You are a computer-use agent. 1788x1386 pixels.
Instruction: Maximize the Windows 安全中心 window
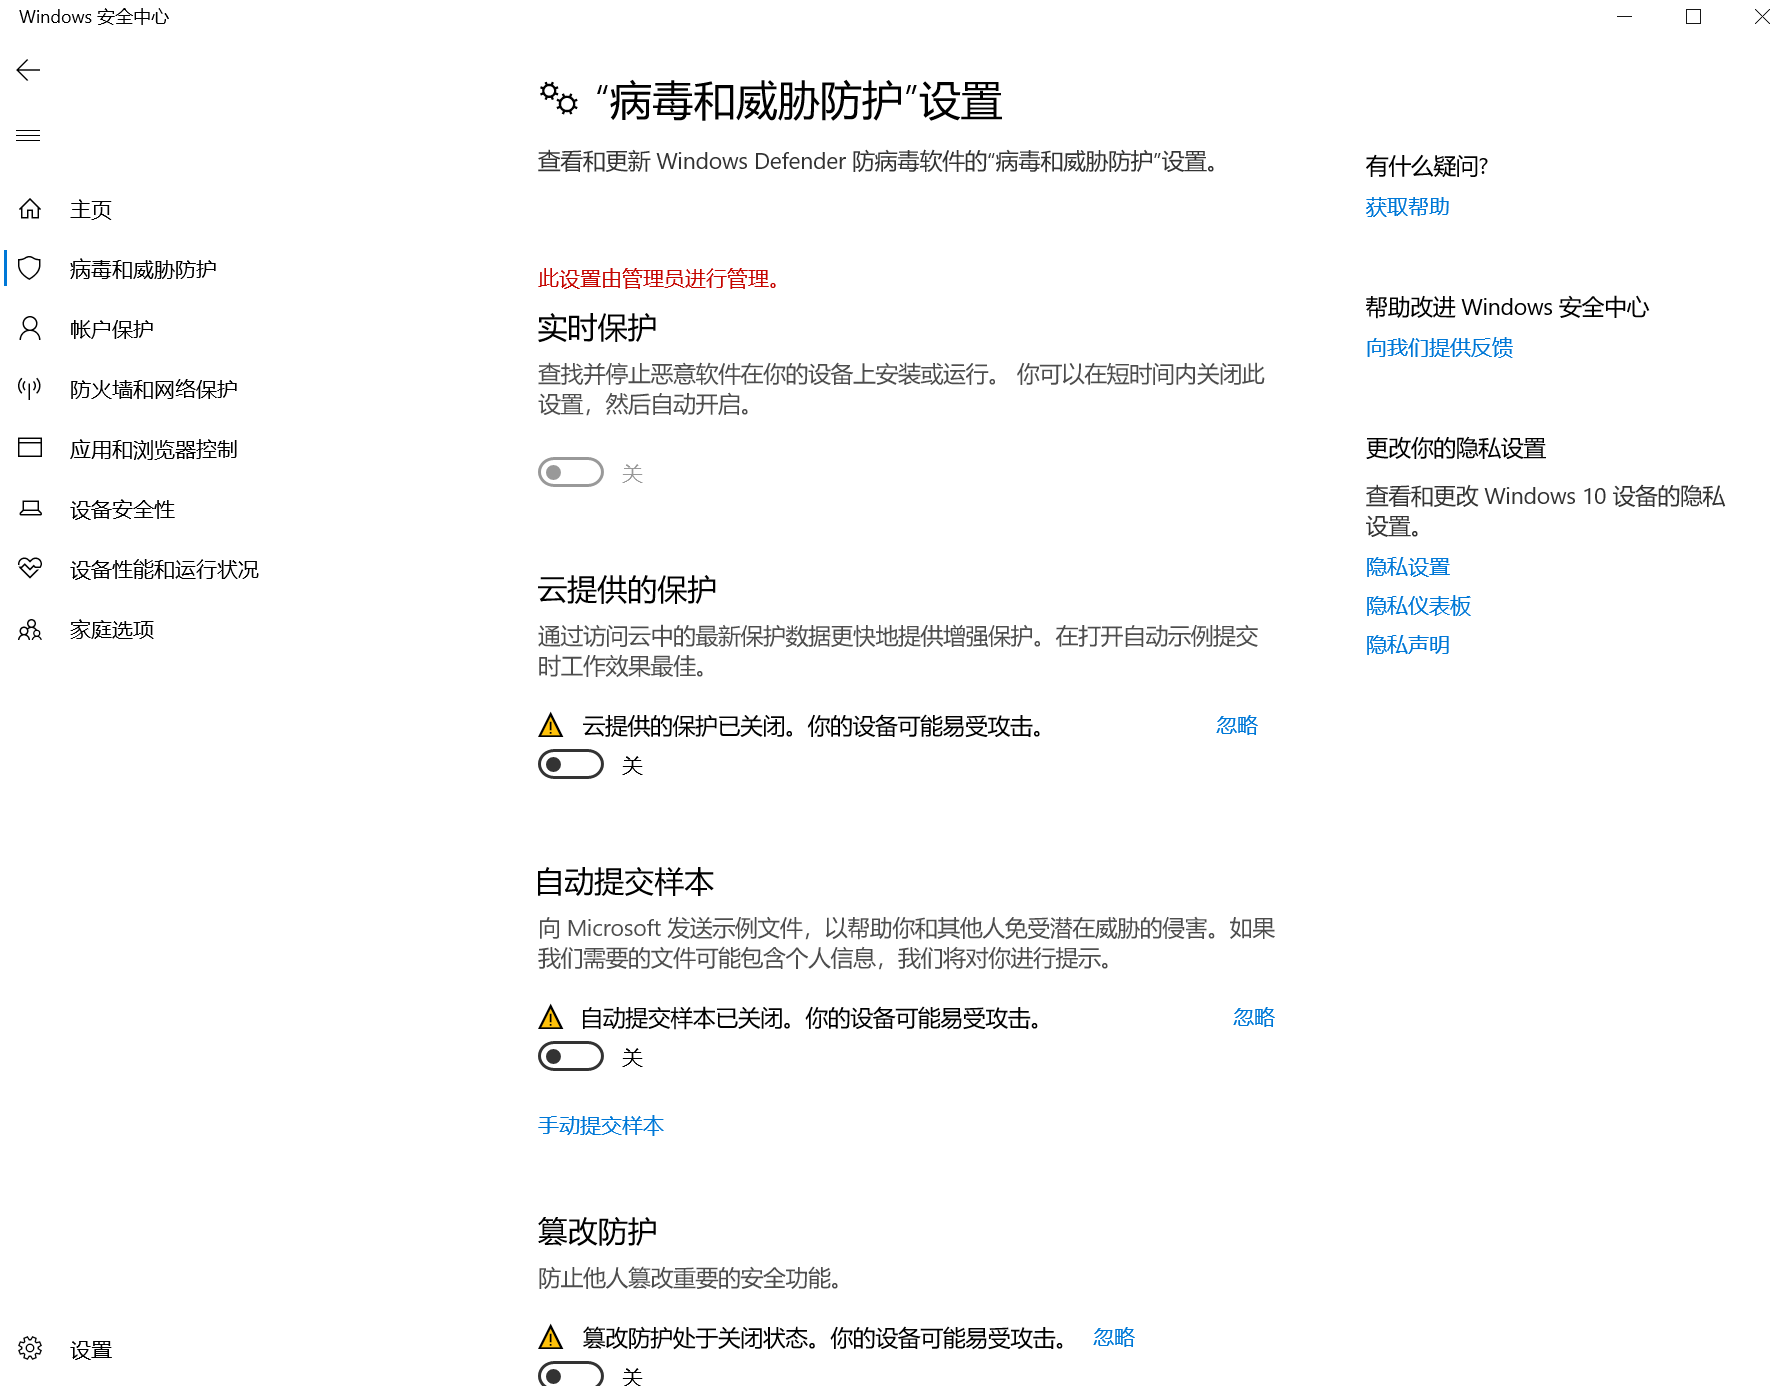click(x=1693, y=17)
